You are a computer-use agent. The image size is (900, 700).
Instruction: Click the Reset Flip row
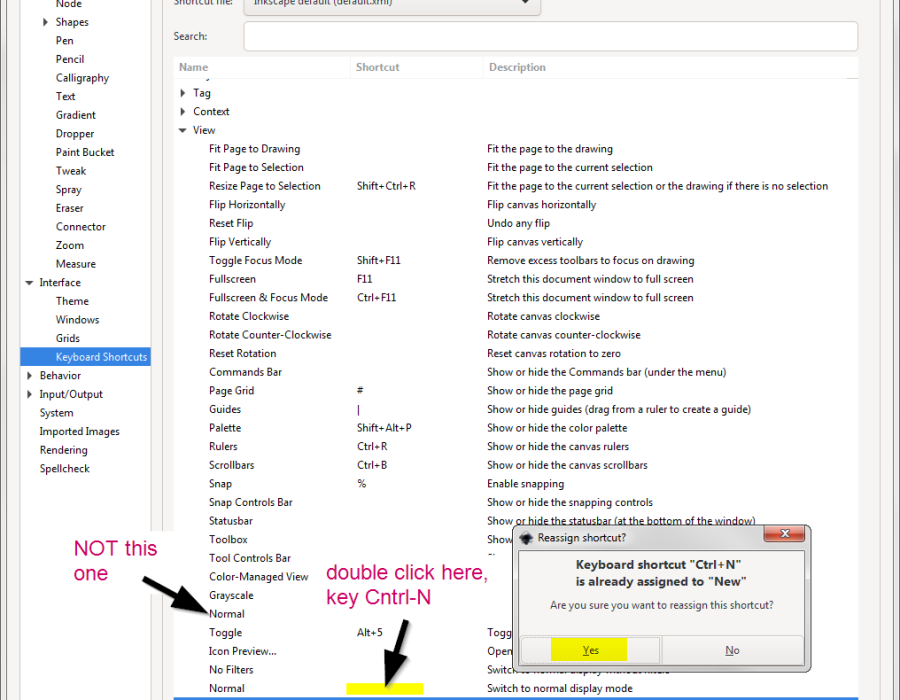tap(515, 223)
